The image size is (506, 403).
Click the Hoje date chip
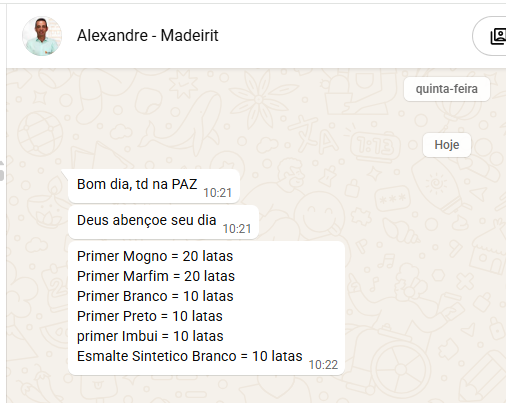(x=447, y=145)
